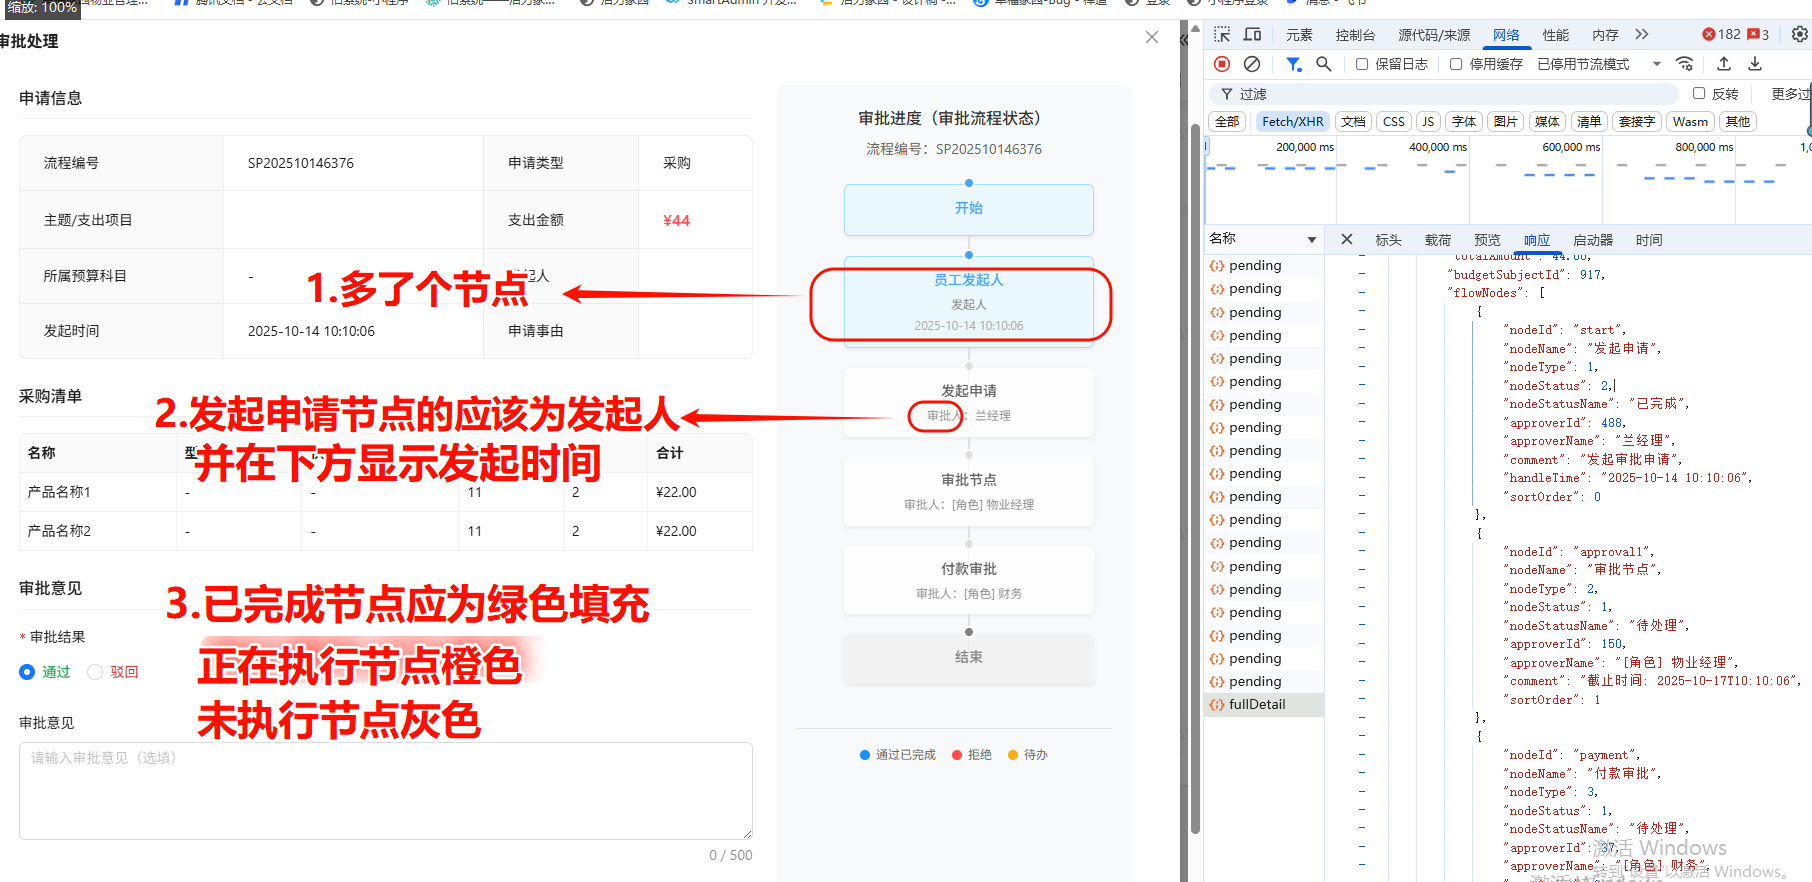
Task: Click the 审批节点 flow node
Action: 968,491
